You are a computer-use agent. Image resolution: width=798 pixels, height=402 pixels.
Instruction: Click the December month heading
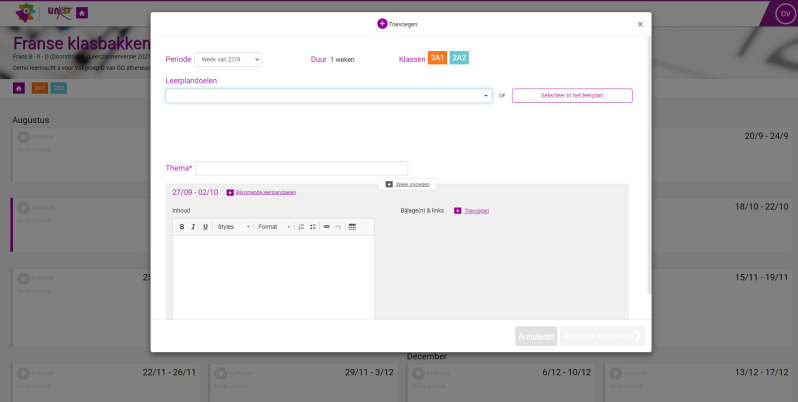coord(427,357)
